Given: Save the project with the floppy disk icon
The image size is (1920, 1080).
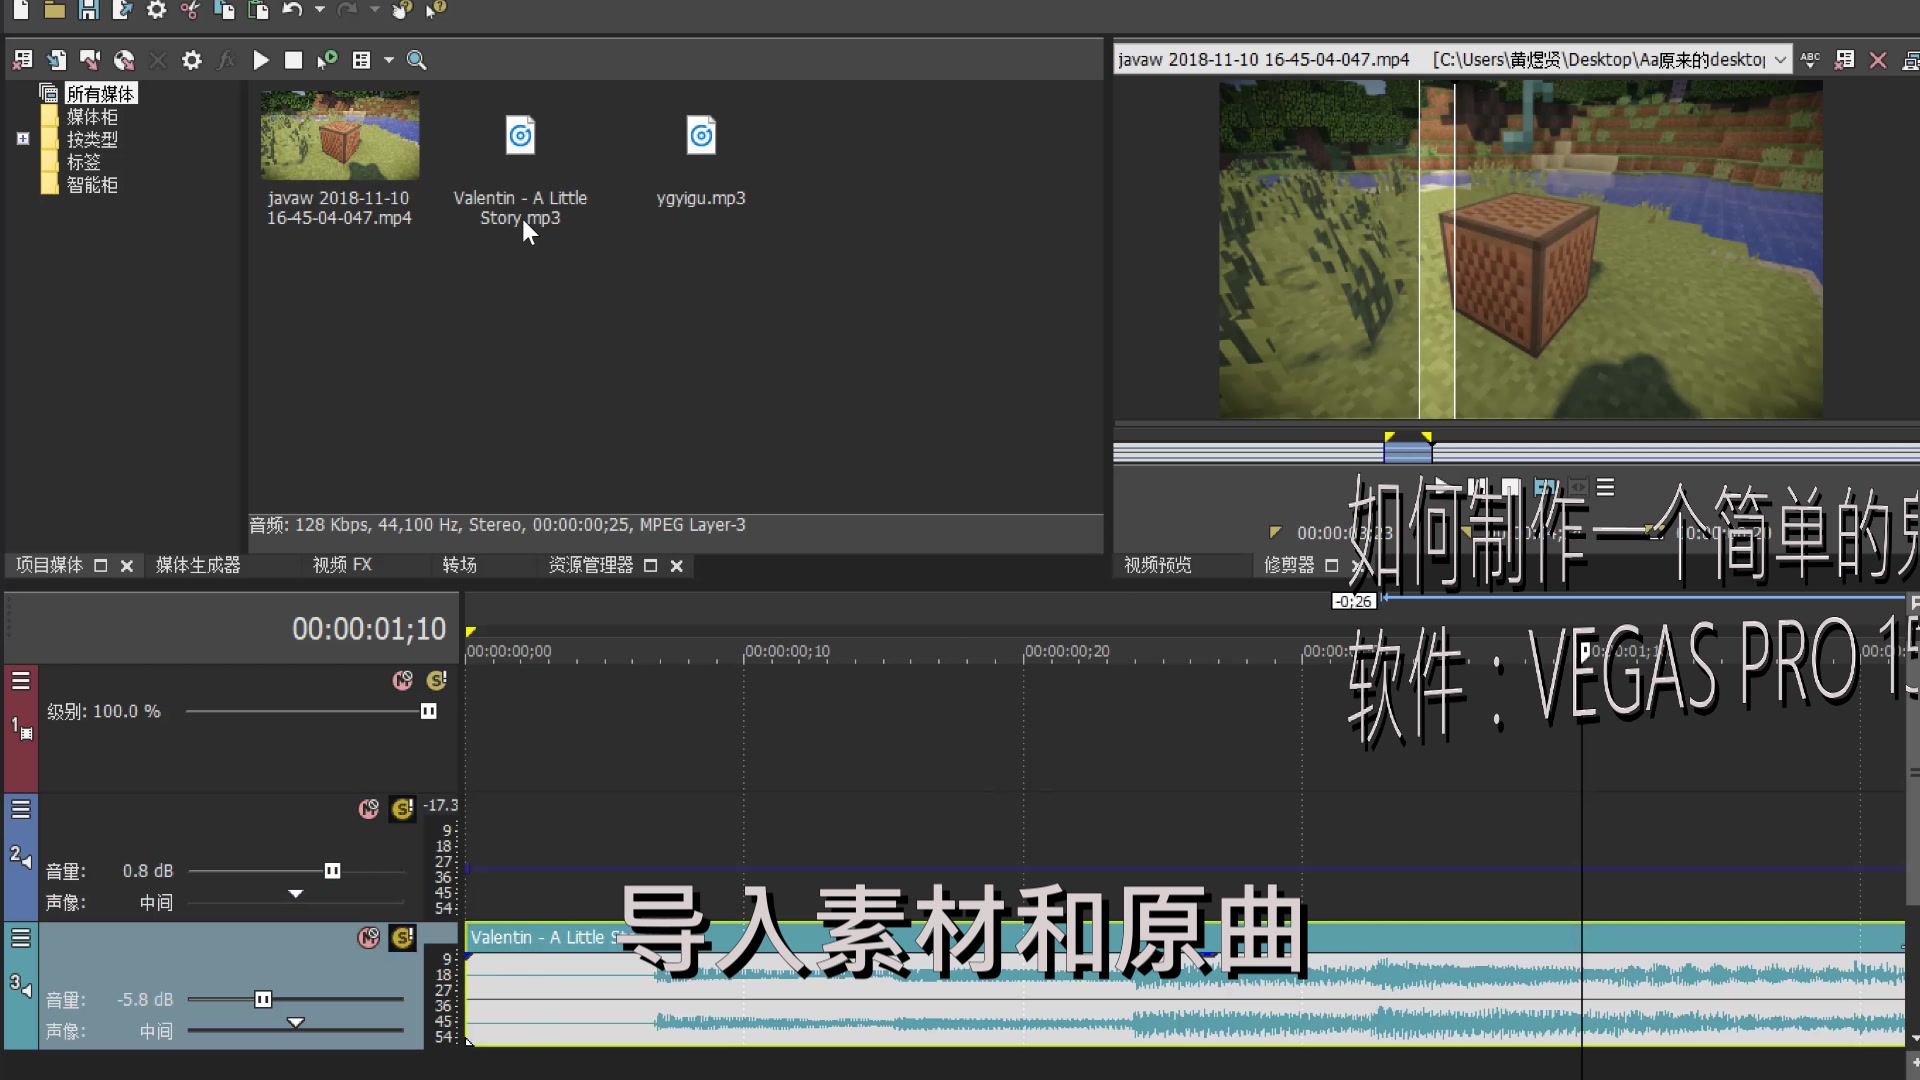Looking at the screenshot, I should (x=88, y=10).
